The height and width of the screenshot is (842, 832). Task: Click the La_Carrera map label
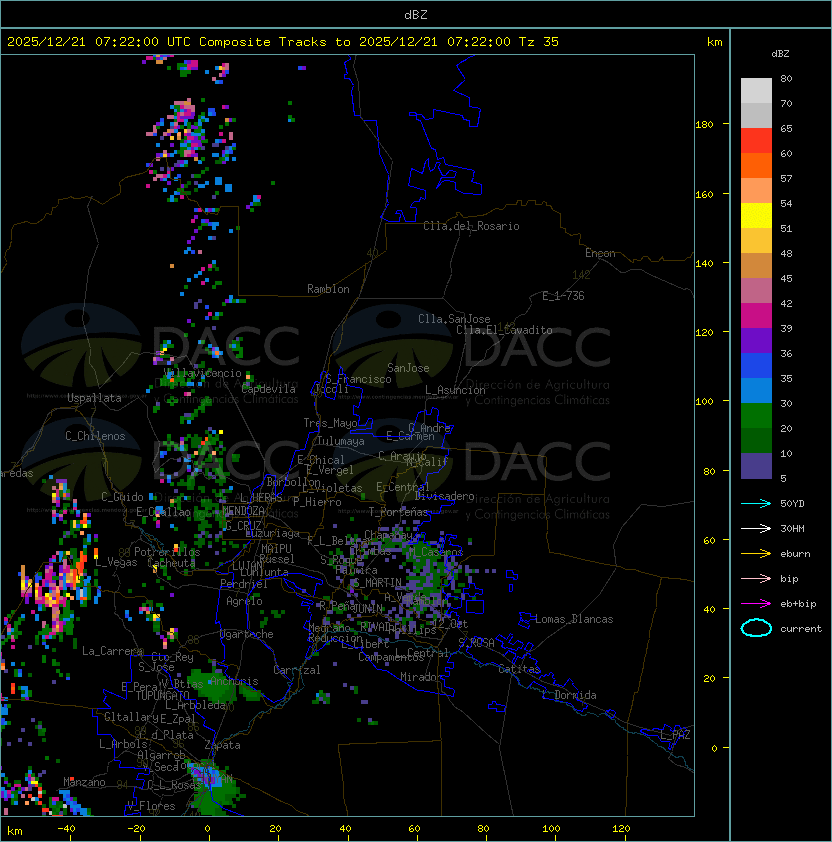pos(112,651)
